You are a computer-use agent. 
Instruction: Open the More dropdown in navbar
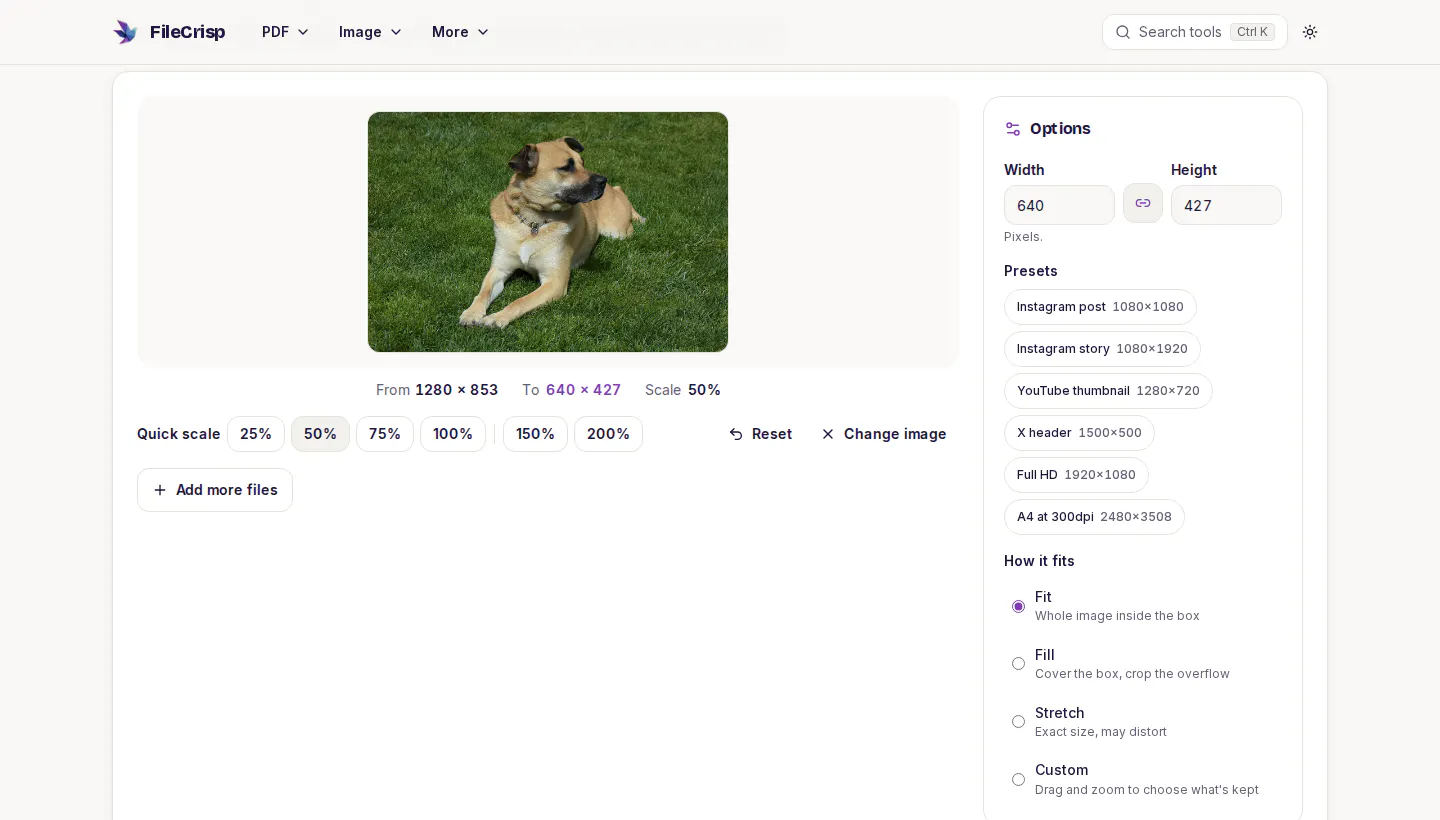460,32
